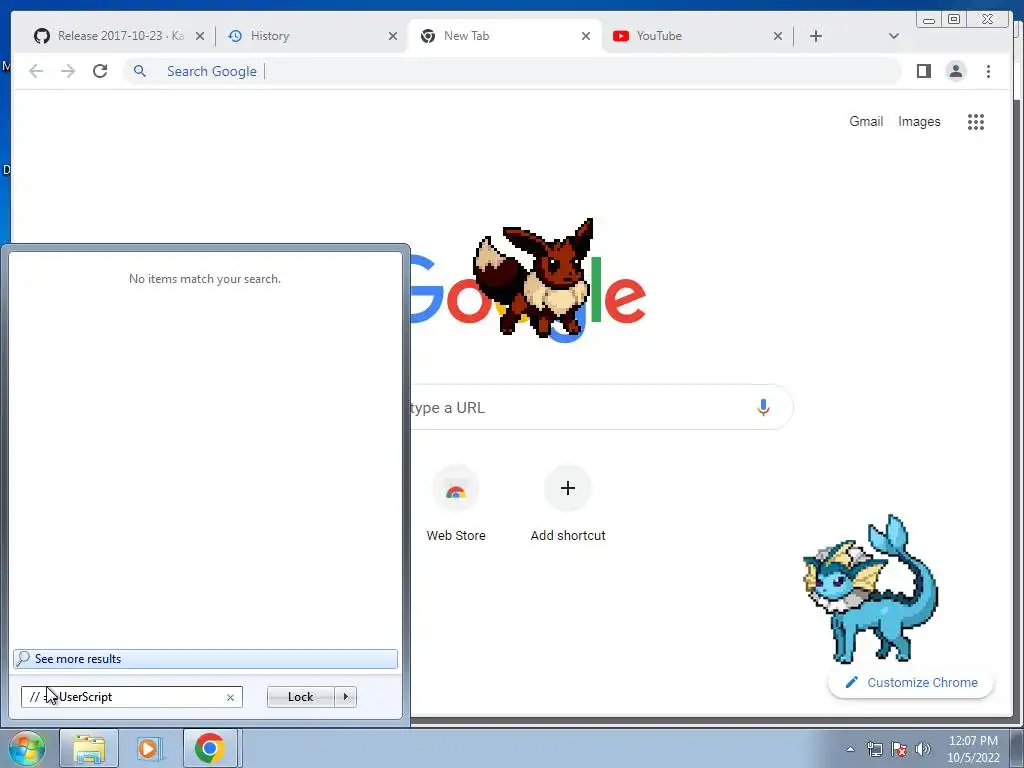Expand the tab search chevron
The image size is (1024, 768).
click(894, 37)
